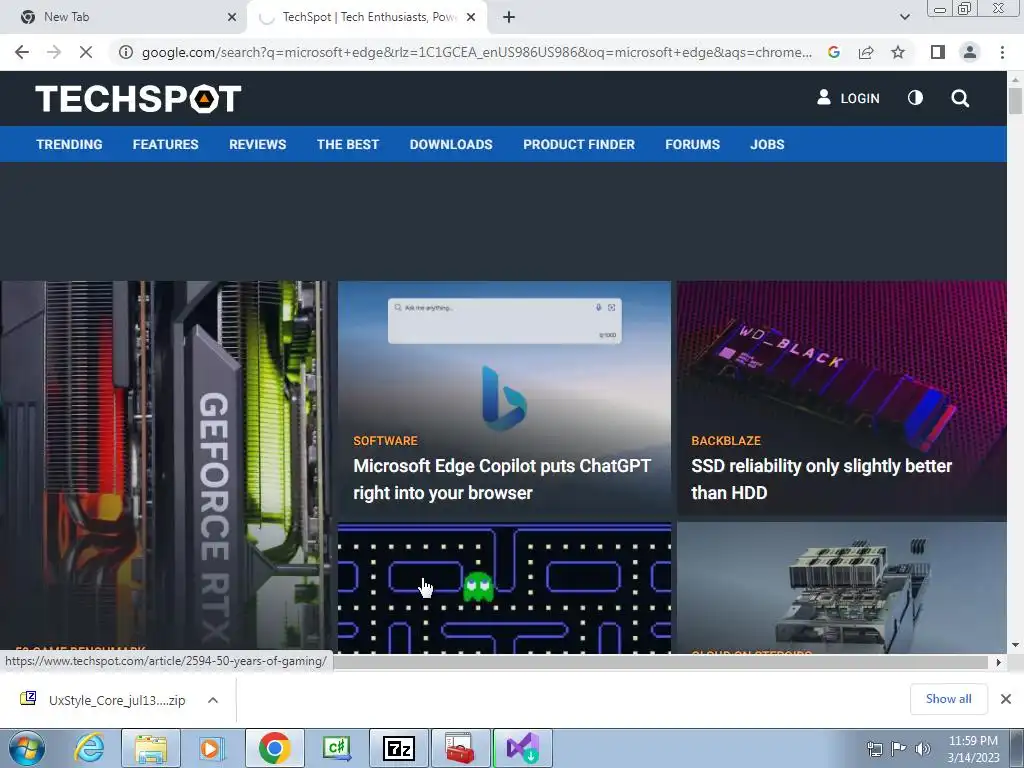Screen dimensions: 1024x768
Task: Open the FORUMS link
Action: click(x=692, y=144)
